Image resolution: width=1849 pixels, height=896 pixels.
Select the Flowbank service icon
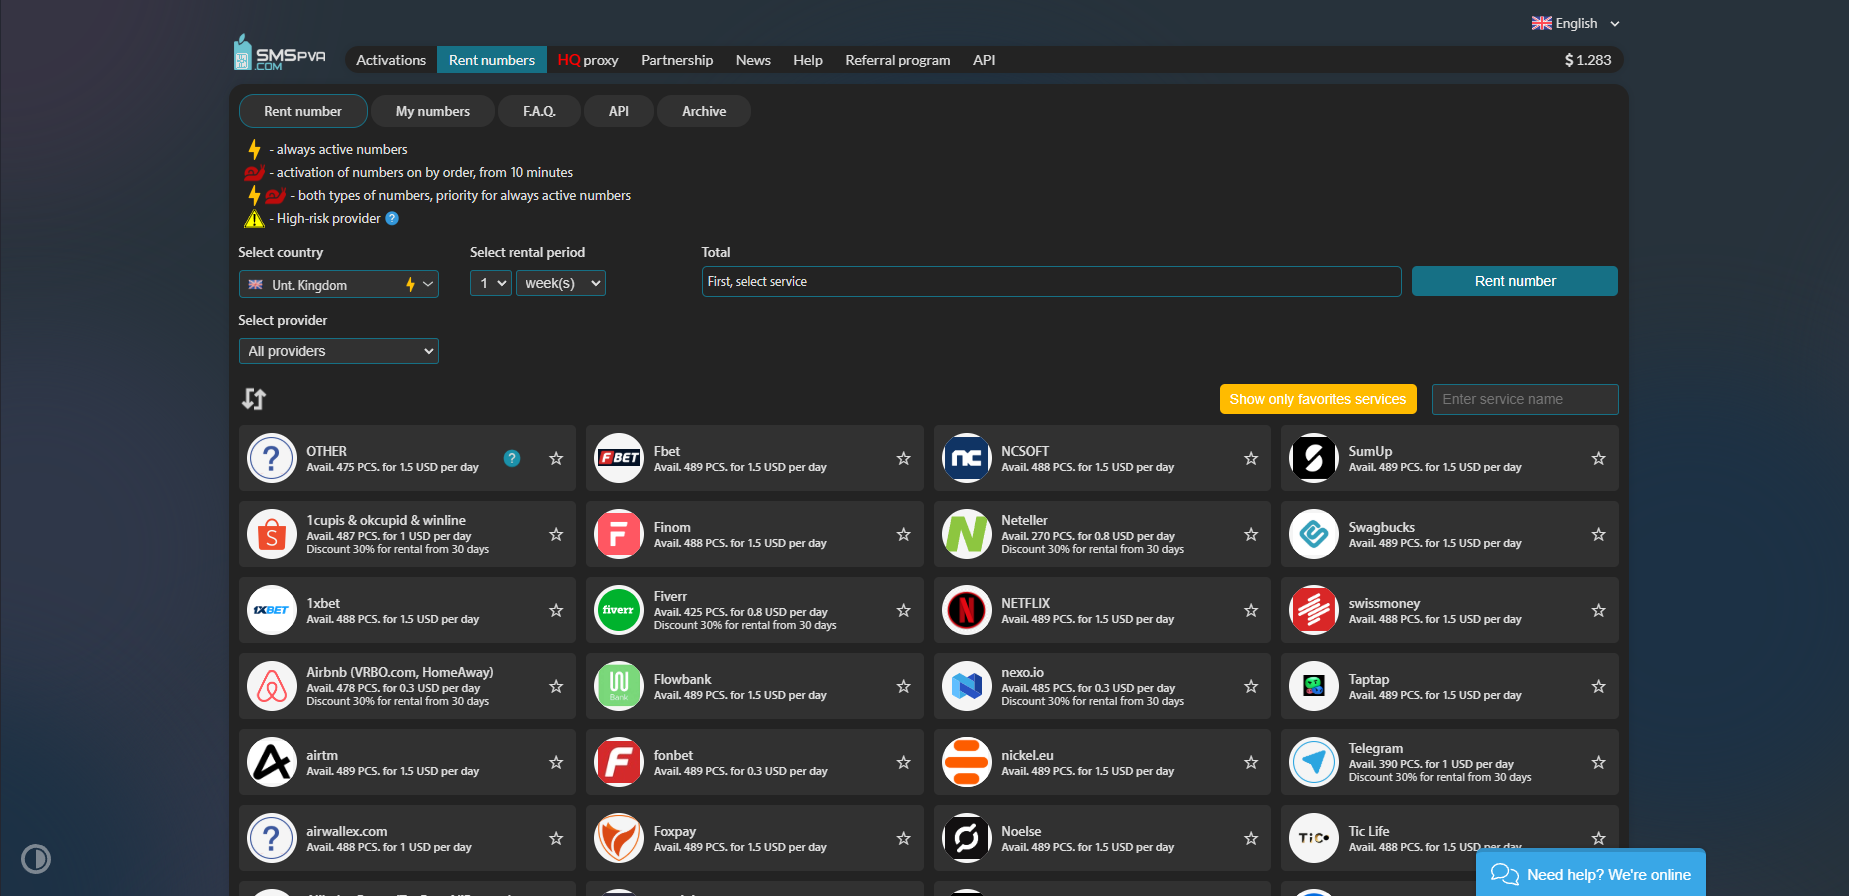pyautogui.click(x=619, y=686)
